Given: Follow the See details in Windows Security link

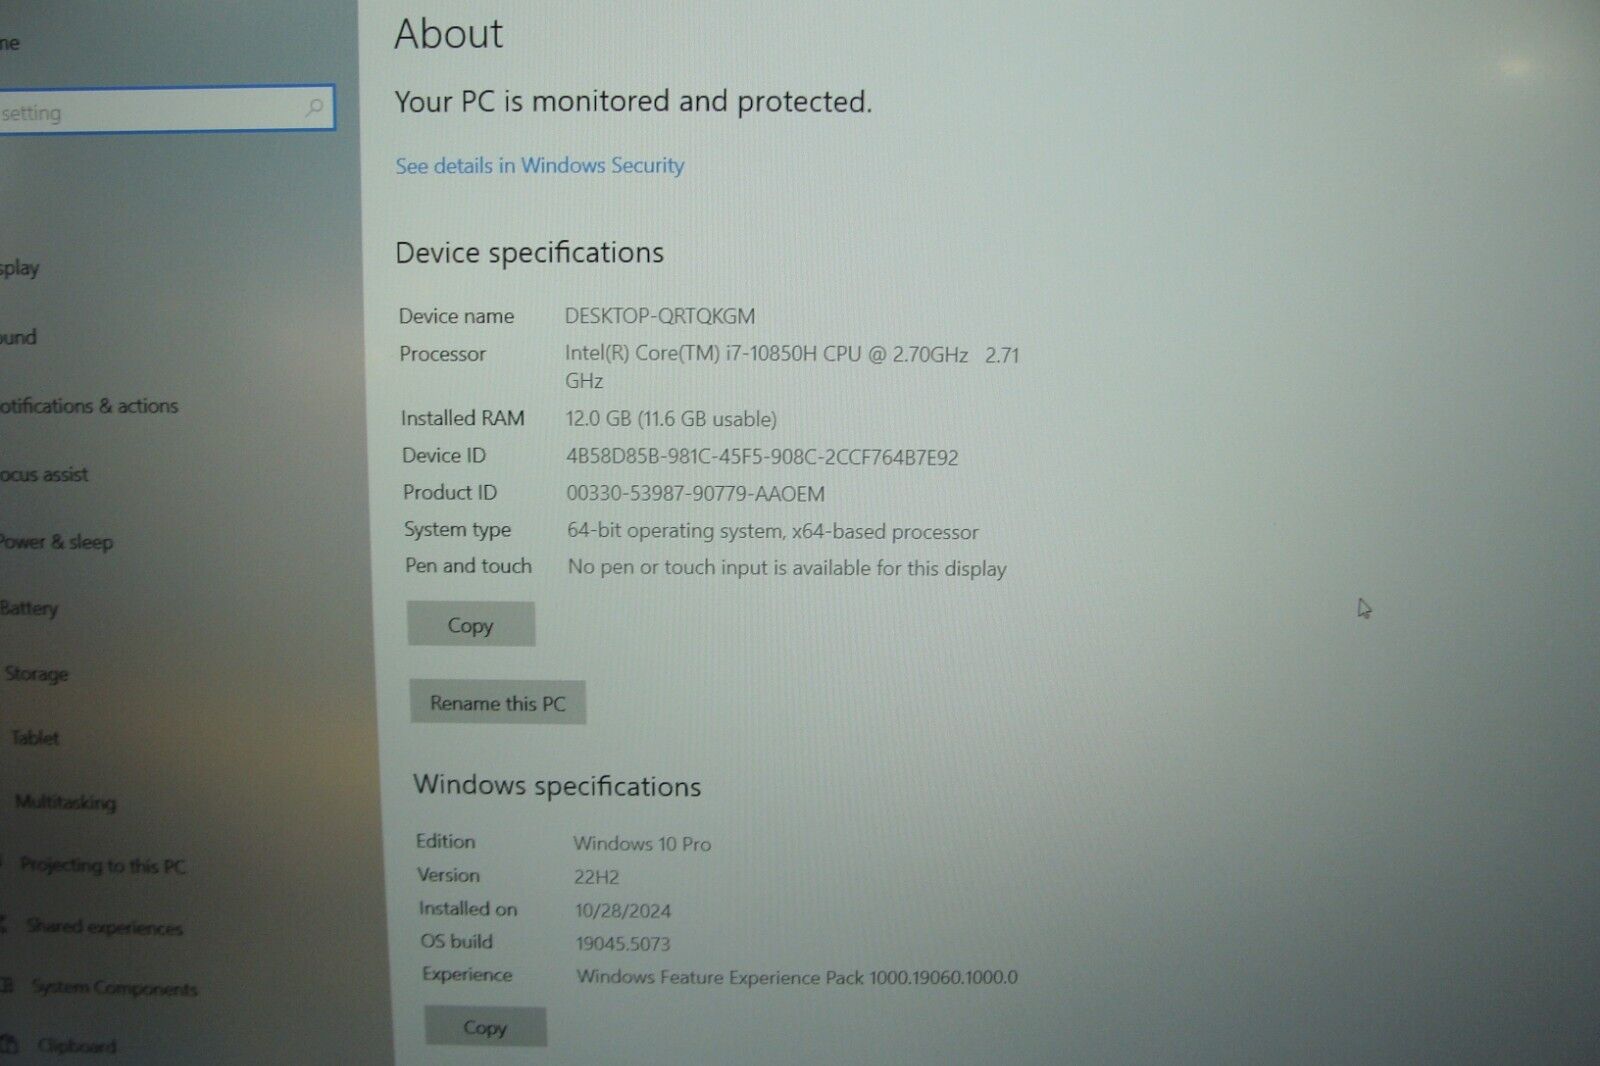Looking at the screenshot, I should pos(539,165).
